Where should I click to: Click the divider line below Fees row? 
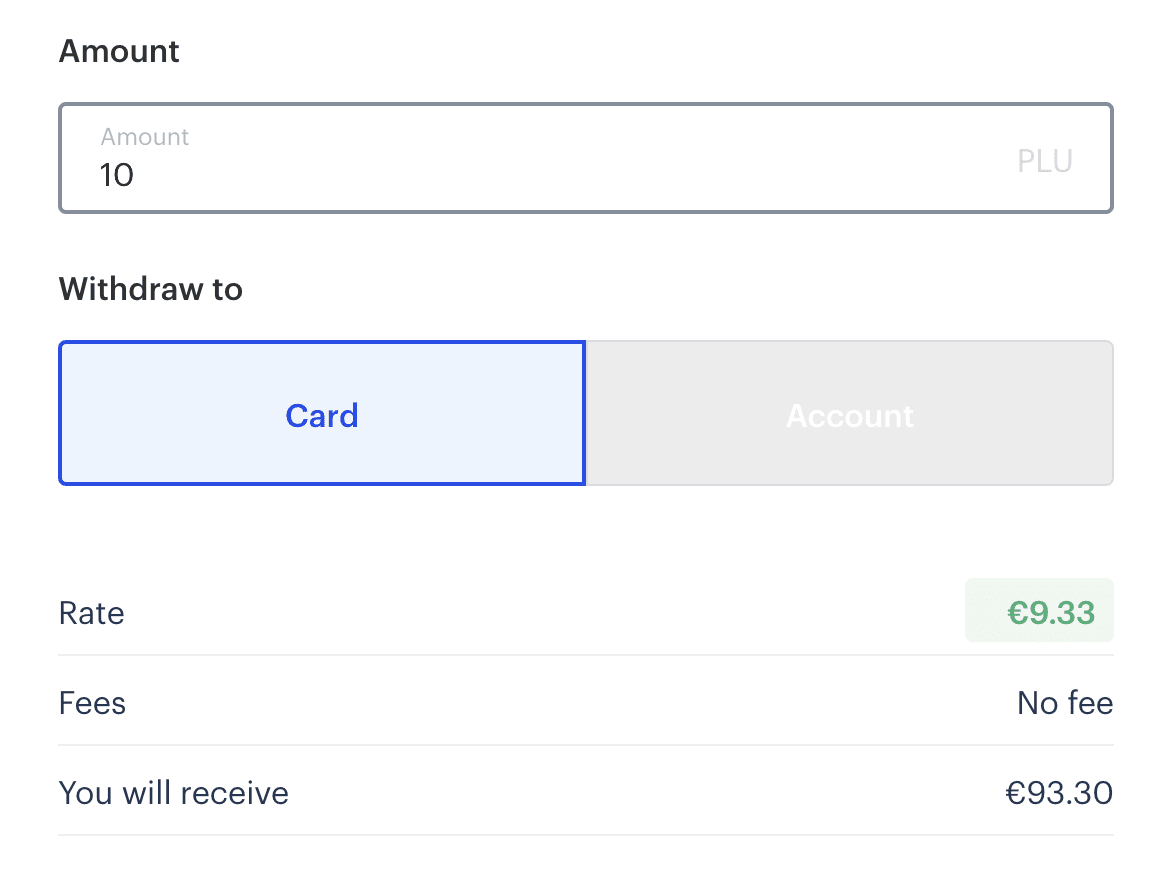pyautogui.click(x=585, y=745)
